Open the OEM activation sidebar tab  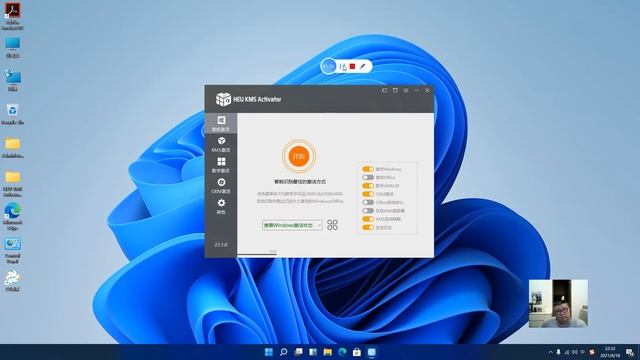tap(221, 186)
